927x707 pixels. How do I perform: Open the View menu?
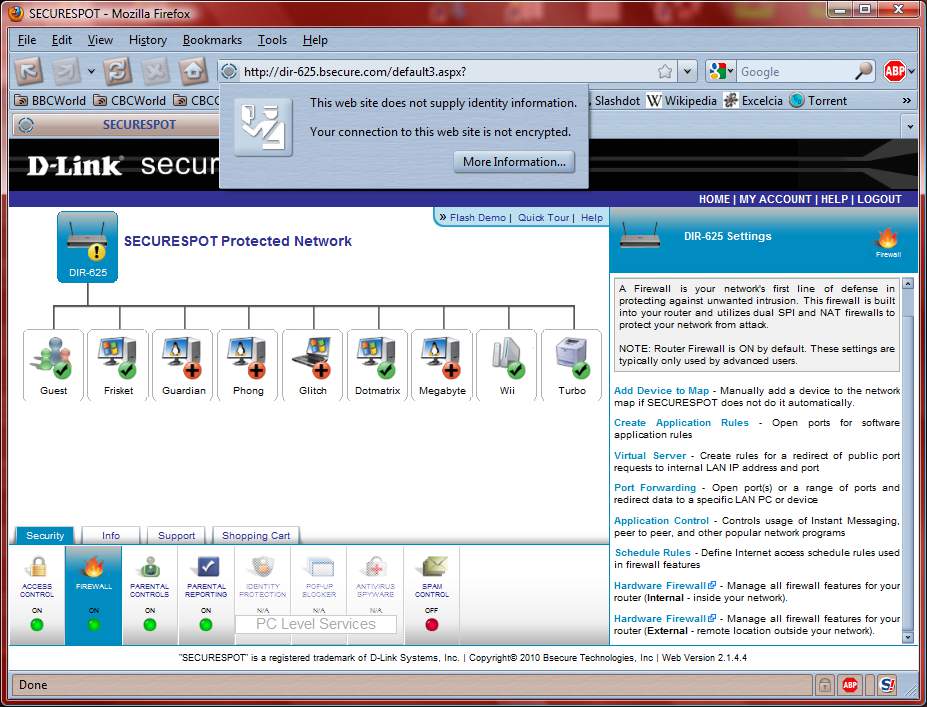click(x=101, y=40)
